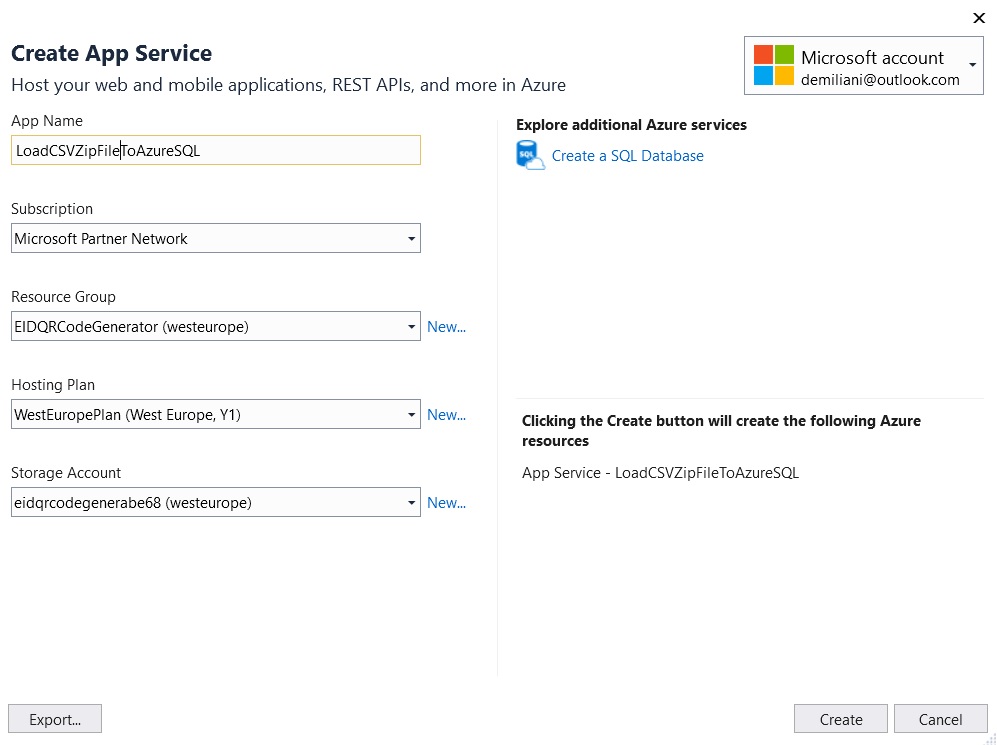Click the SQL Database icon

pyautogui.click(x=529, y=155)
